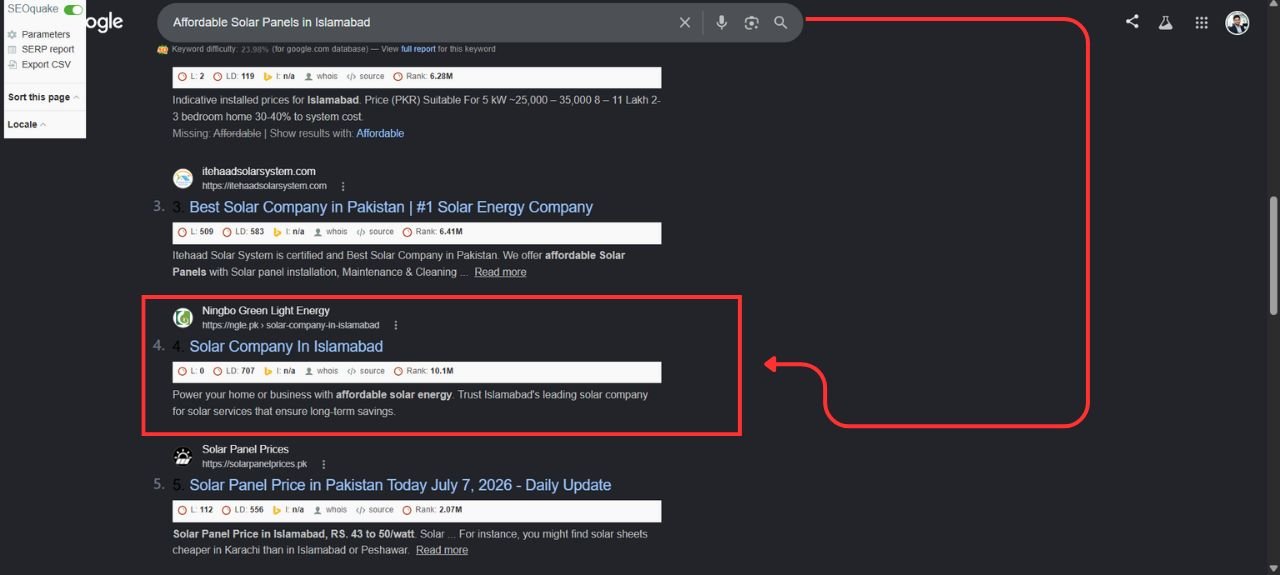The image size is (1280, 575).
Task: Click the LD: 583 metric
Action: tap(244, 232)
